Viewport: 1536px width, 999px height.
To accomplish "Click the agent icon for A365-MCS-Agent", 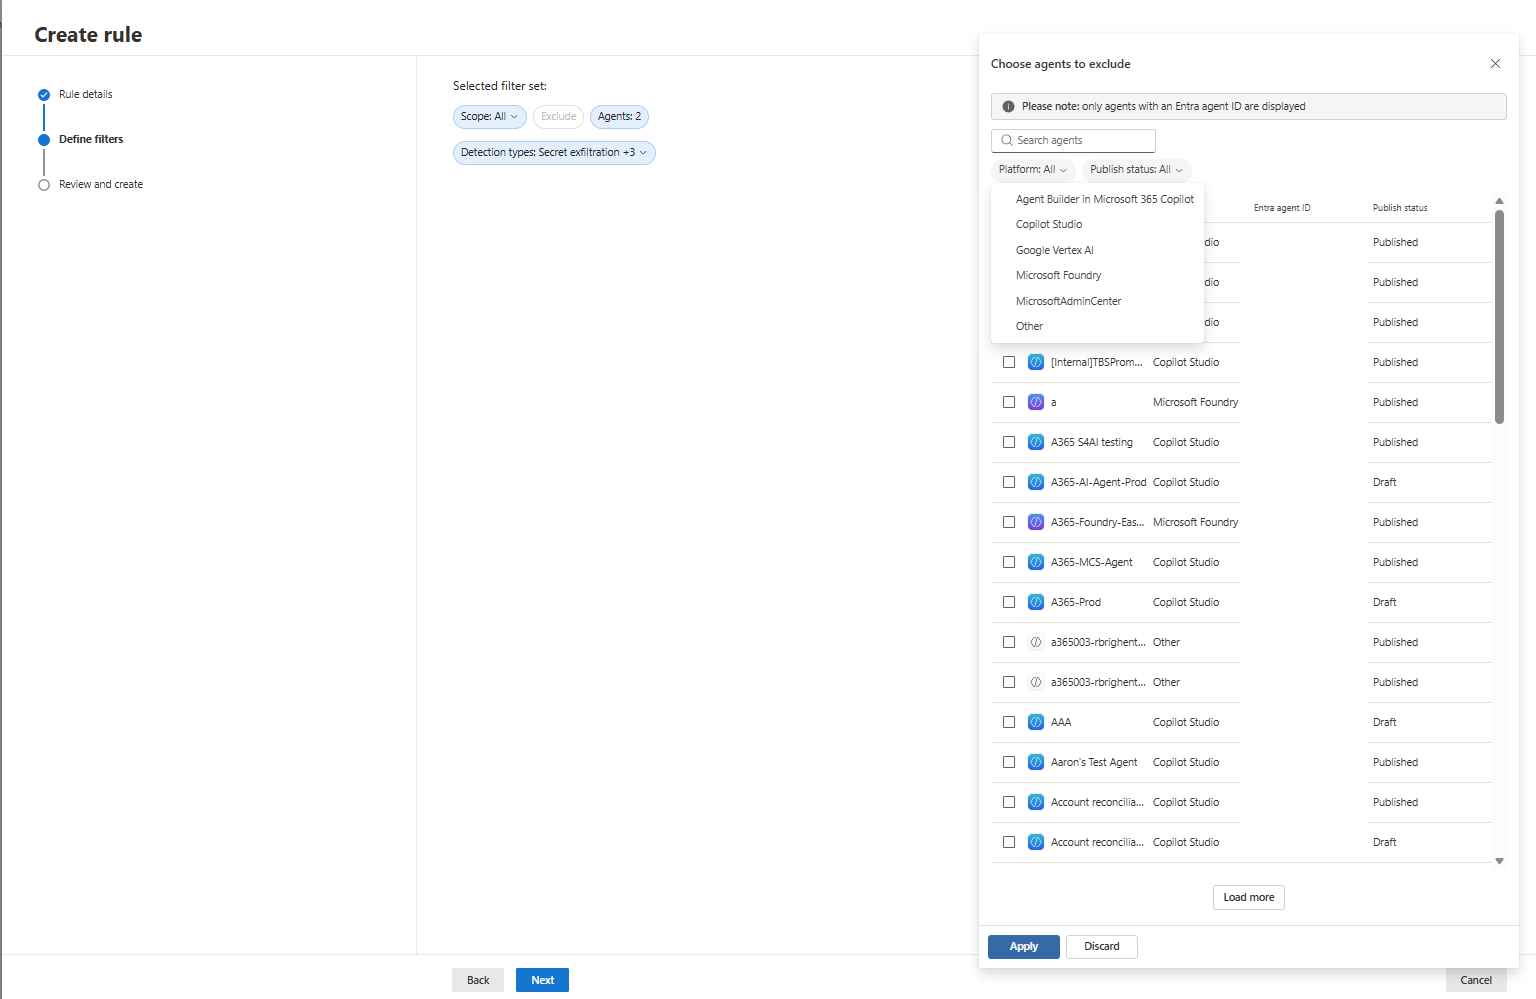I will [1036, 562].
